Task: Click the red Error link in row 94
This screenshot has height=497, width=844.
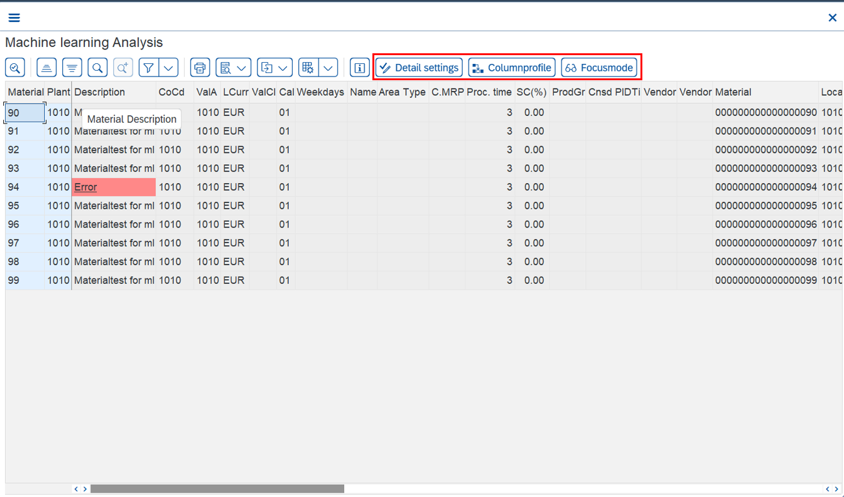Action: tap(86, 187)
